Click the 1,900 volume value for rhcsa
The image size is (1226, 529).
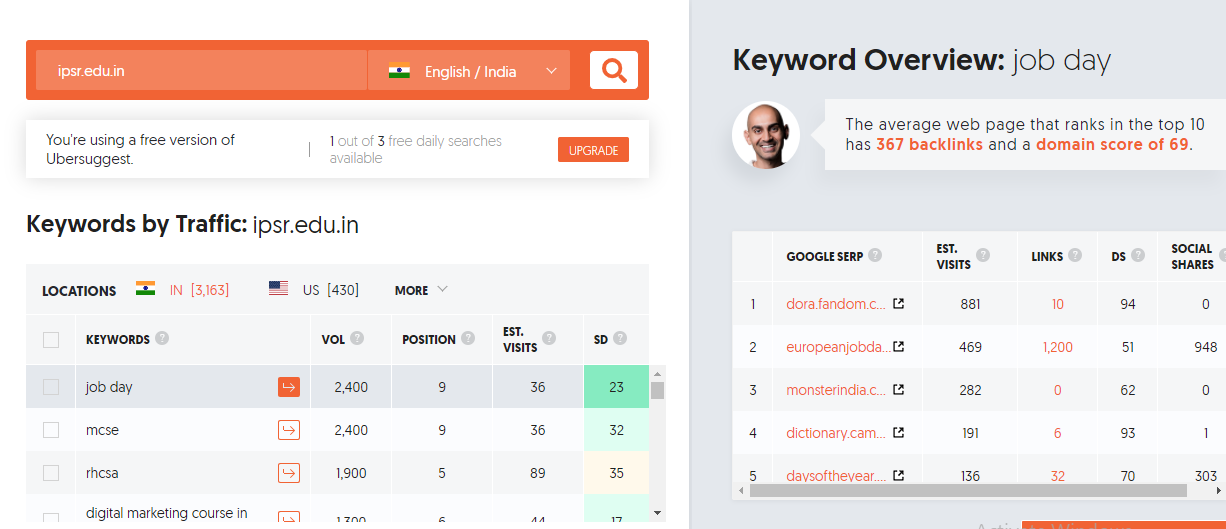click(x=351, y=473)
